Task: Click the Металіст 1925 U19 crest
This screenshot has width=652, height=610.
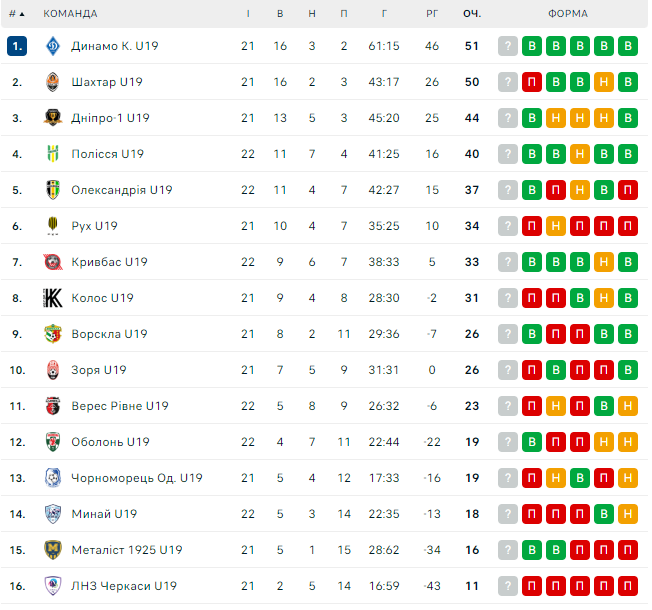Action: pos(53,550)
